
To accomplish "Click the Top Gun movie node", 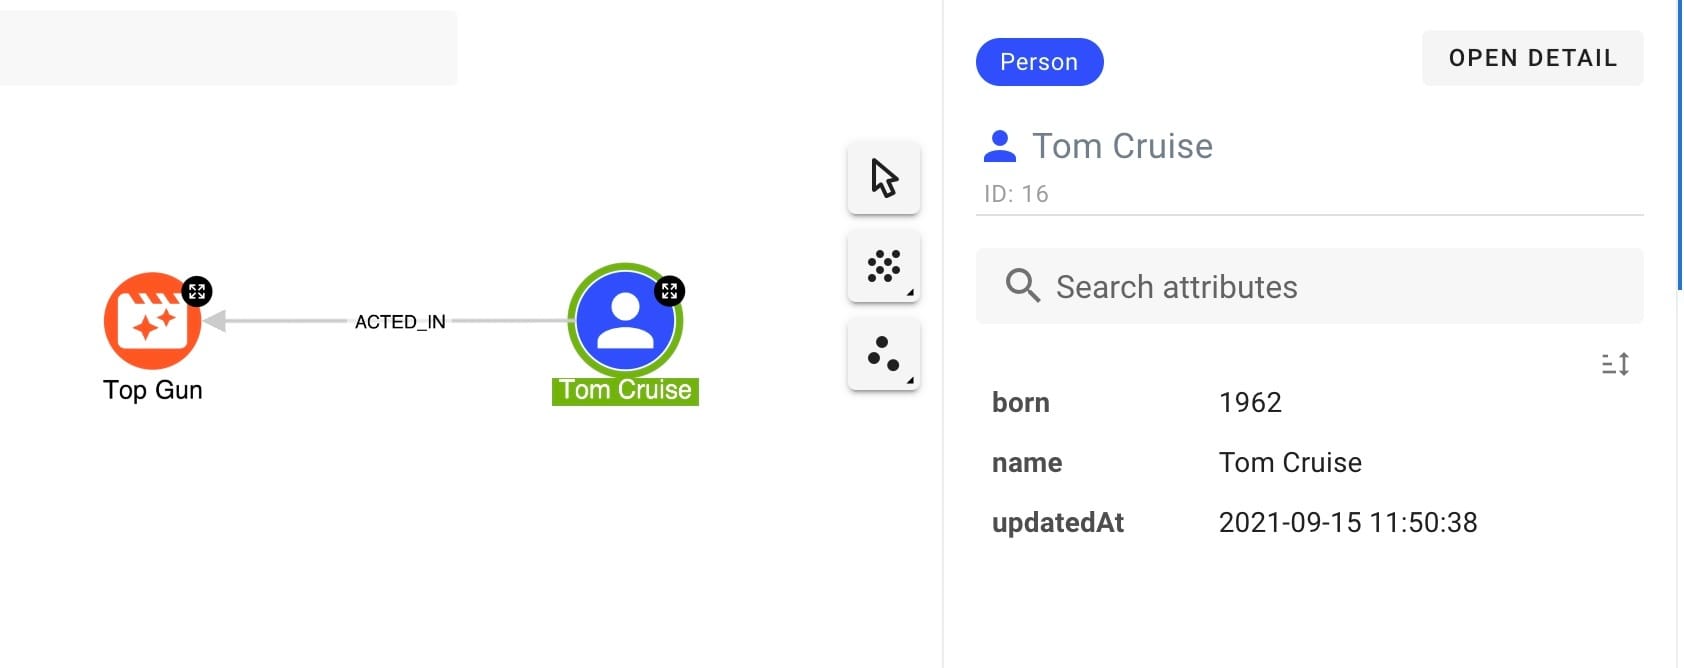I will click(x=151, y=322).
